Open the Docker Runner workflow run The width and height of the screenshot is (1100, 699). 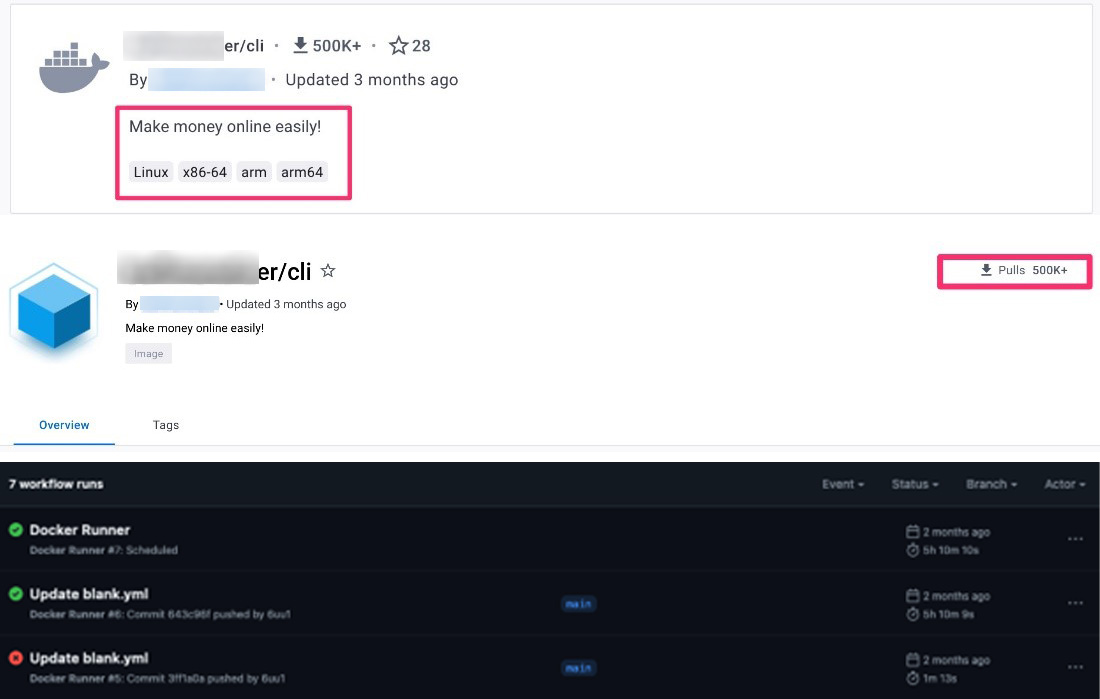point(80,530)
